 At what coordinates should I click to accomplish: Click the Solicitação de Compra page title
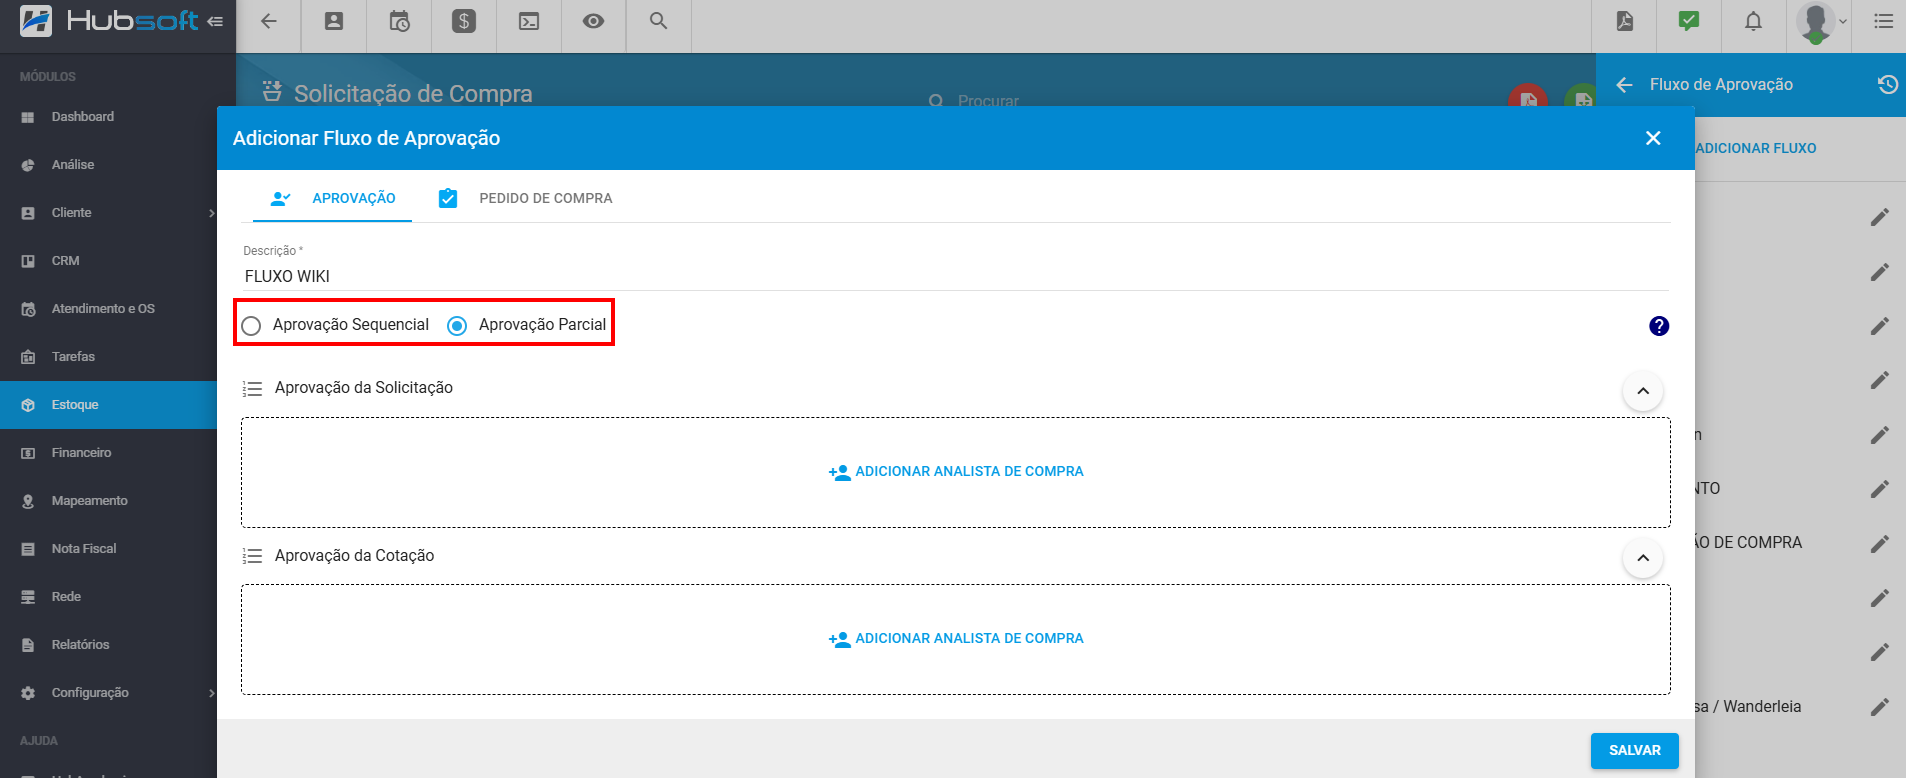click(413, 93)
